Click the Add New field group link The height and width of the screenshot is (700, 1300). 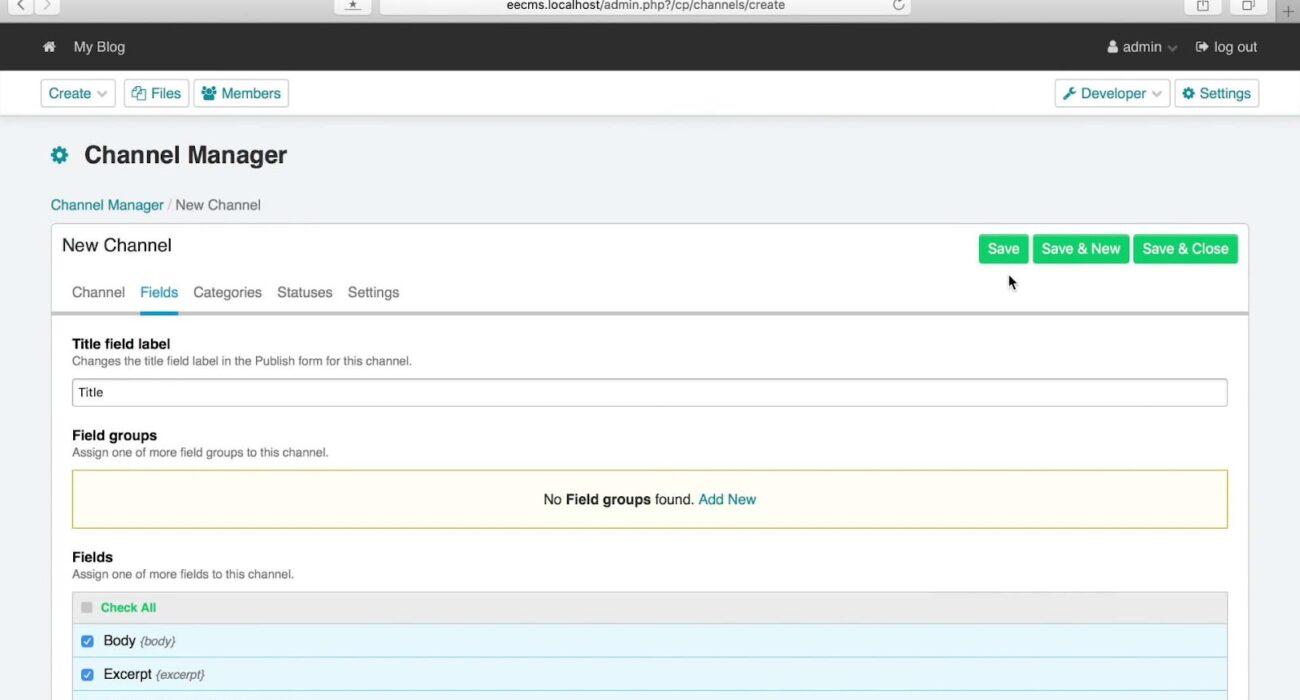(727, 499)
